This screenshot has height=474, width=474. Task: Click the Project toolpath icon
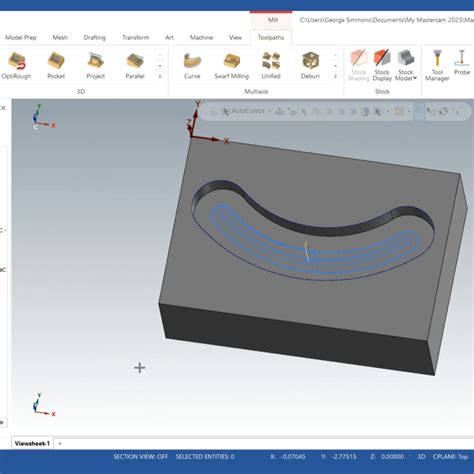95,66
